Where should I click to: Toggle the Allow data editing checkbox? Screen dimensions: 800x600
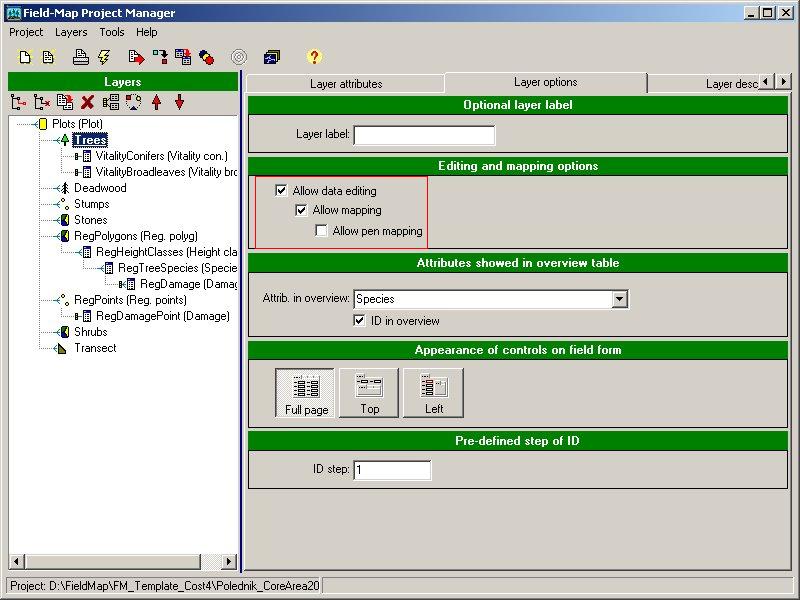pyautogui.click(x=281, y=190)
